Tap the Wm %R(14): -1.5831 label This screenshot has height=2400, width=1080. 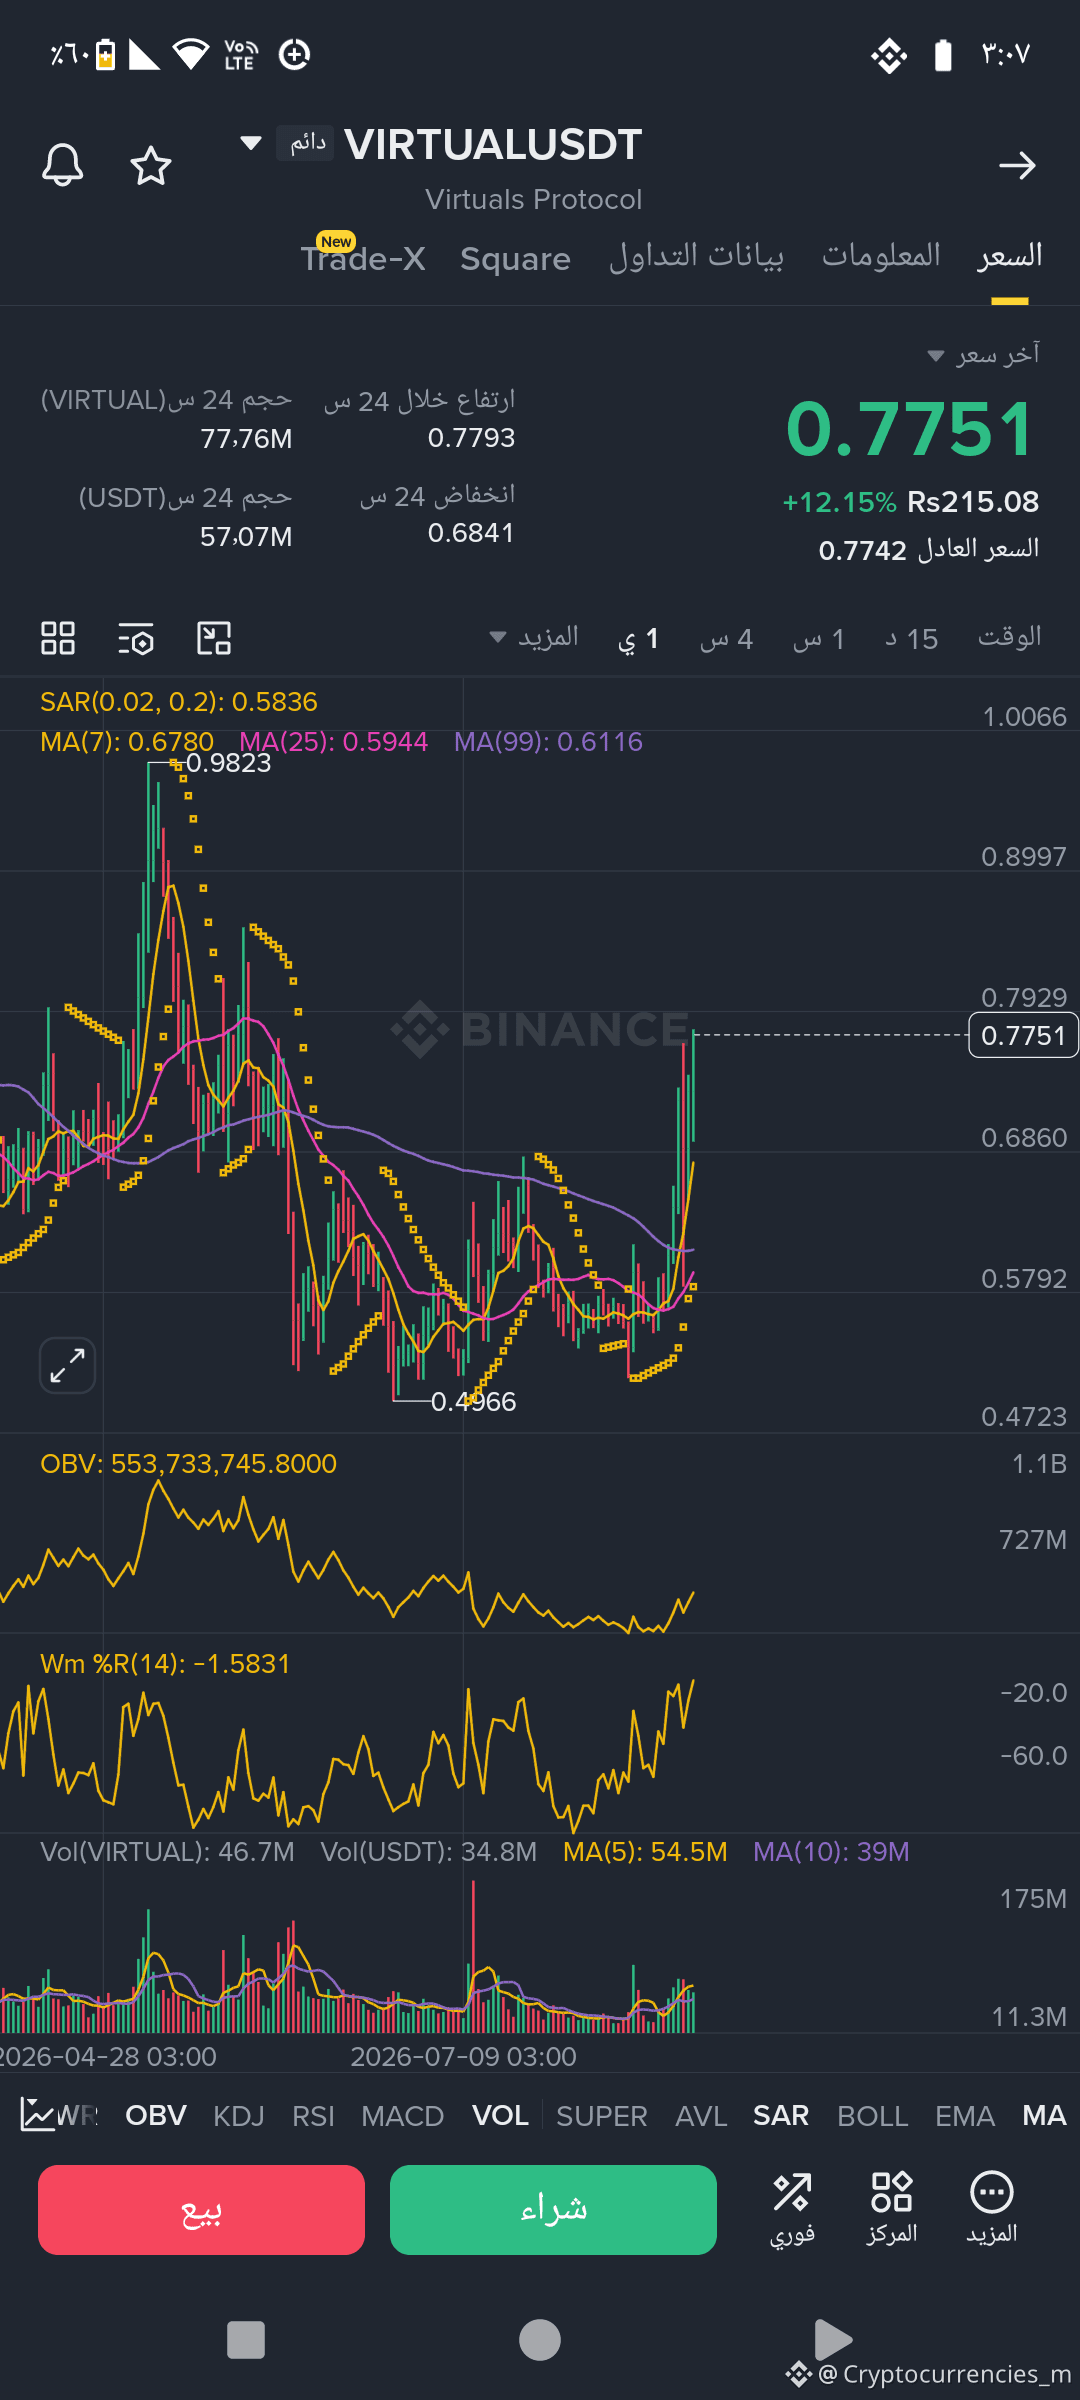coord(165,1664)
